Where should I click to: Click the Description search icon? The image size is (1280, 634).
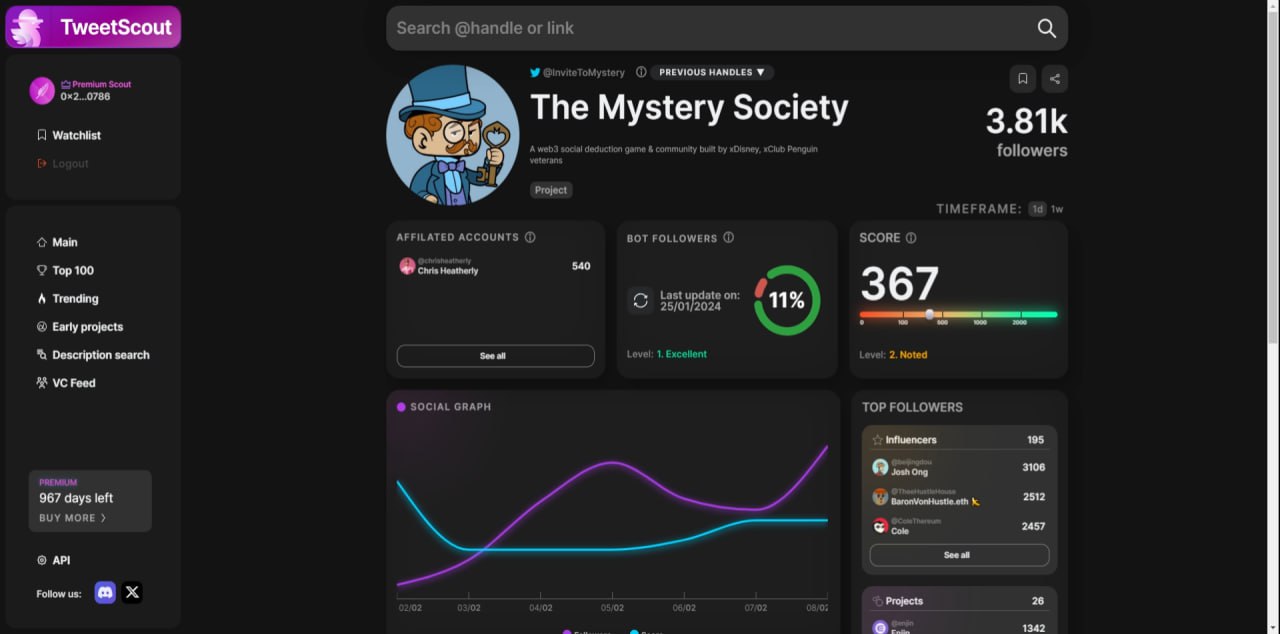coord(42,354)
